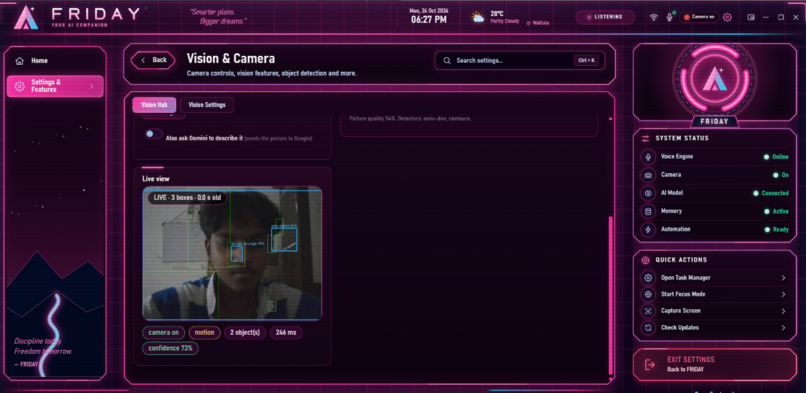
Task: Click the vertical panel scrollbar
Action: coord(611,295)
